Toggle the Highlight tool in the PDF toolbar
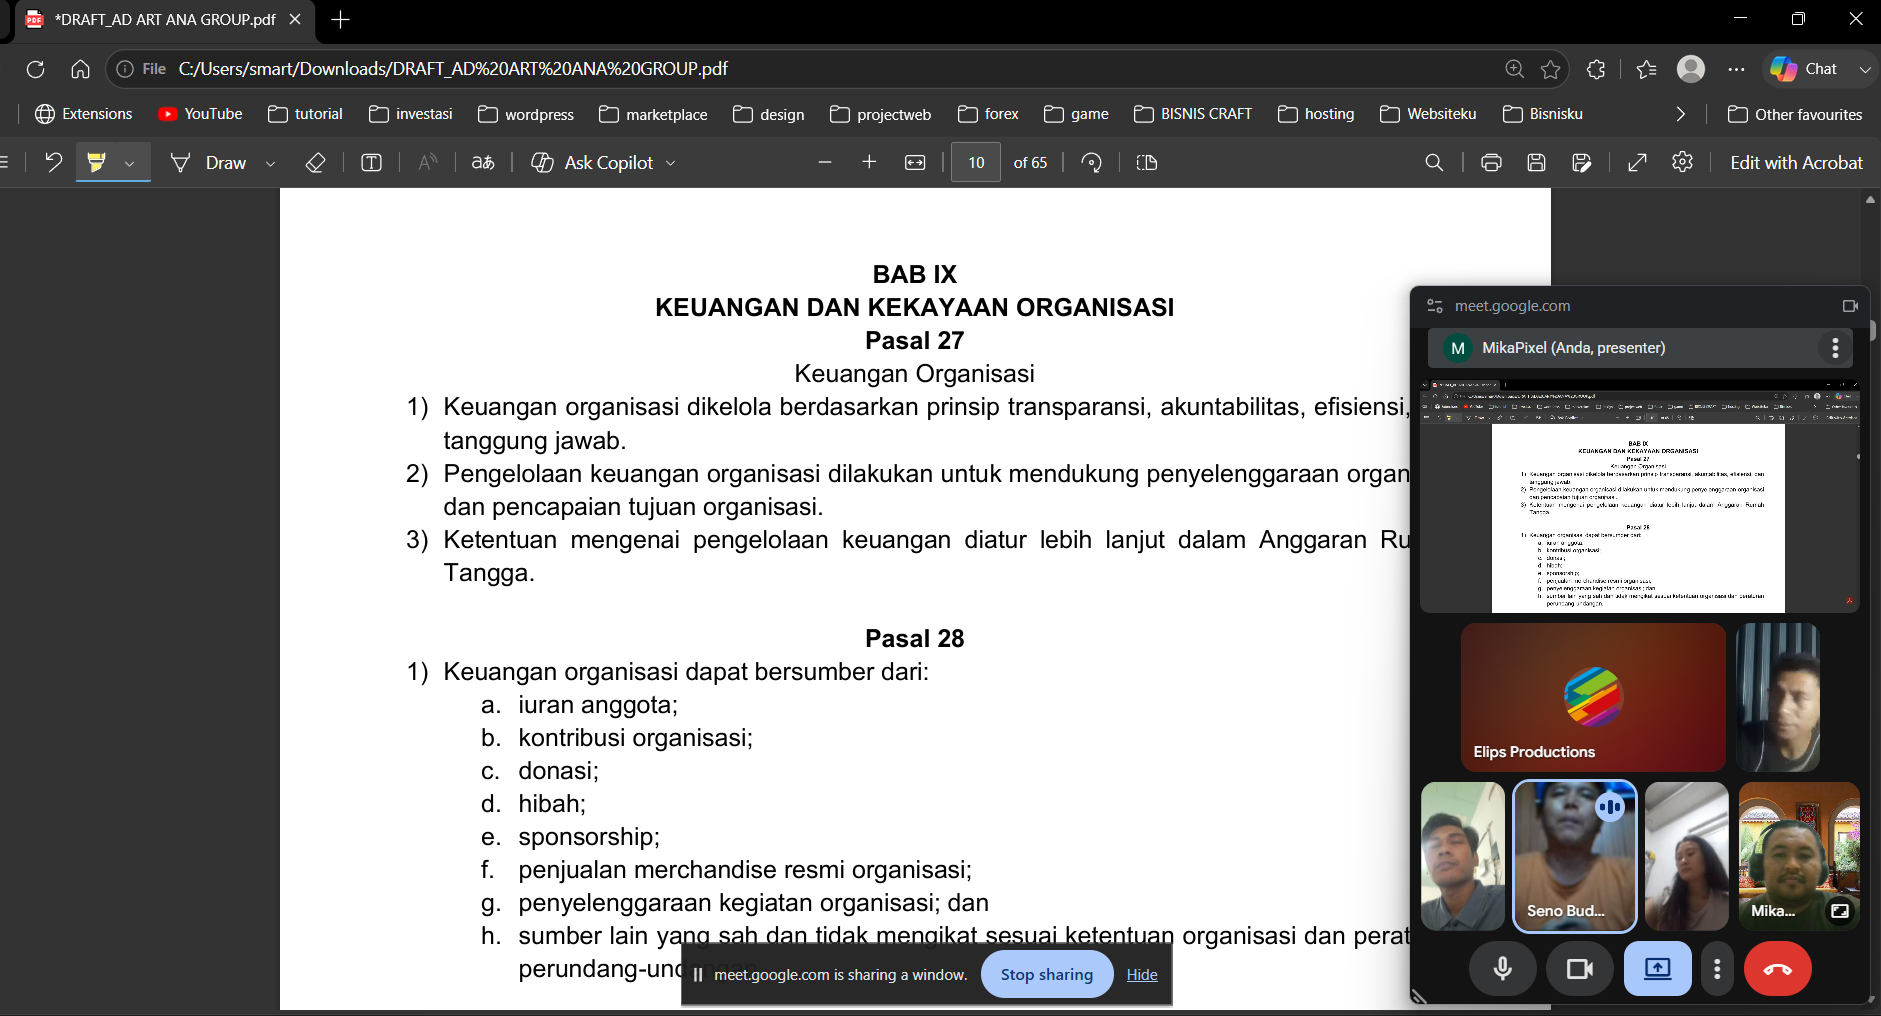 [x=96, y=162]
